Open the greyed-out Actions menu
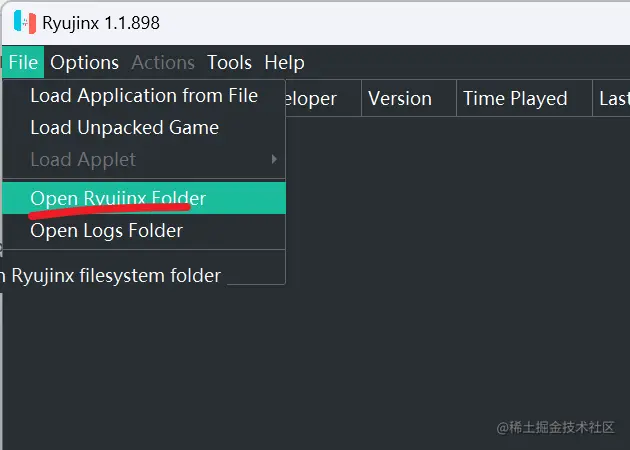 pyautogui.click(x=163, y=62)
